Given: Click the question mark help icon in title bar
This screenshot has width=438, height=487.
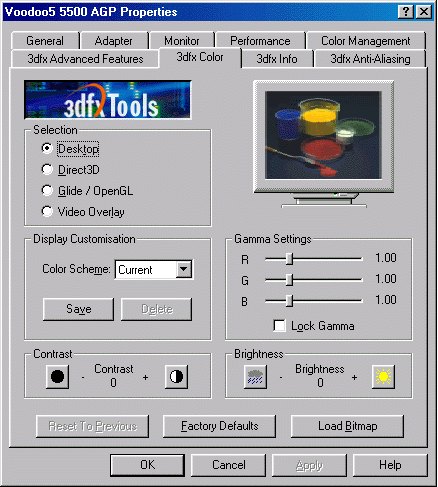Looking at the screenshot, I should 406,12.
